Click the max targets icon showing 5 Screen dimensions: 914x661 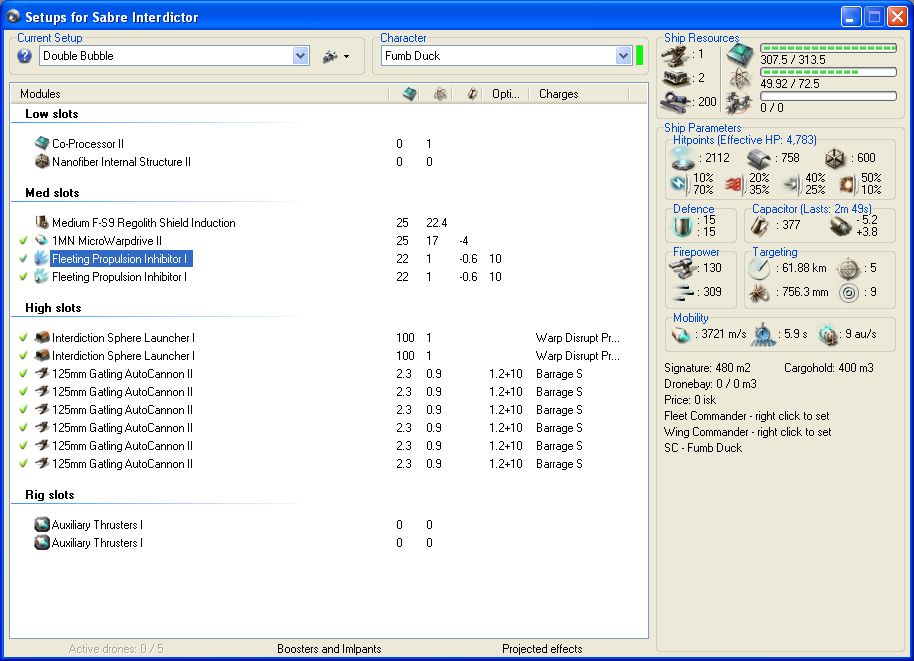(848, 269)
